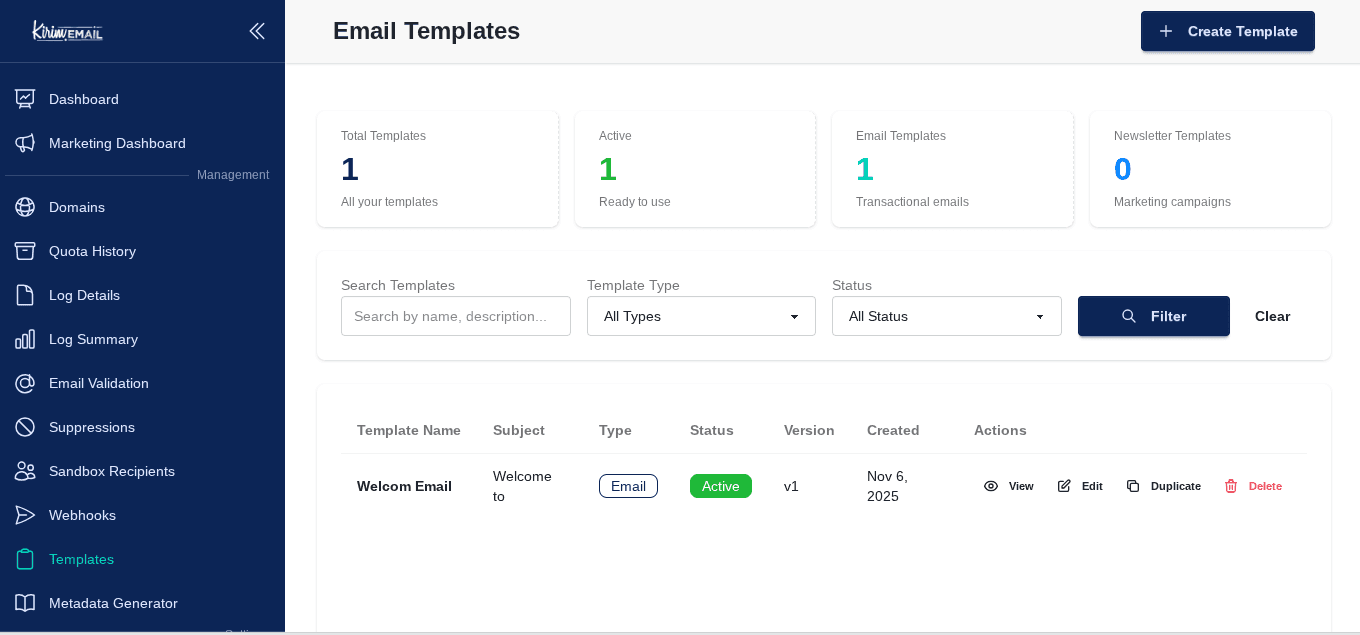Delete the Welcom Email template
This screenshot has height=635, width=1360.
coord(1253,486)
